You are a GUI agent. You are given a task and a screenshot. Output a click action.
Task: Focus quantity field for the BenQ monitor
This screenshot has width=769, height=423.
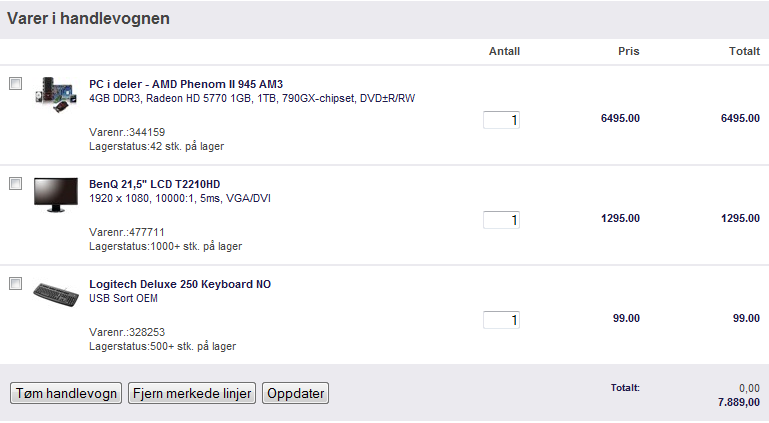pos(501,220)
